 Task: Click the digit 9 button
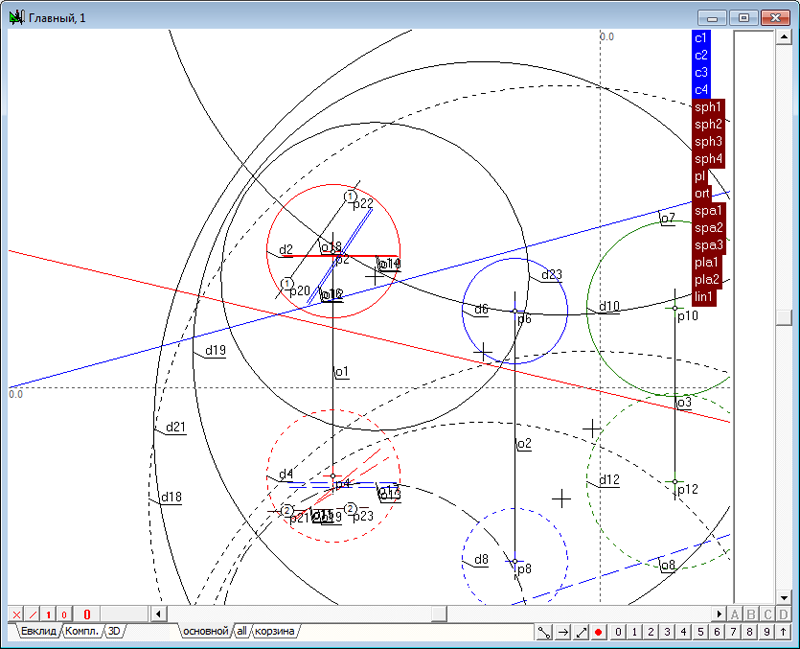coord(766,632)
